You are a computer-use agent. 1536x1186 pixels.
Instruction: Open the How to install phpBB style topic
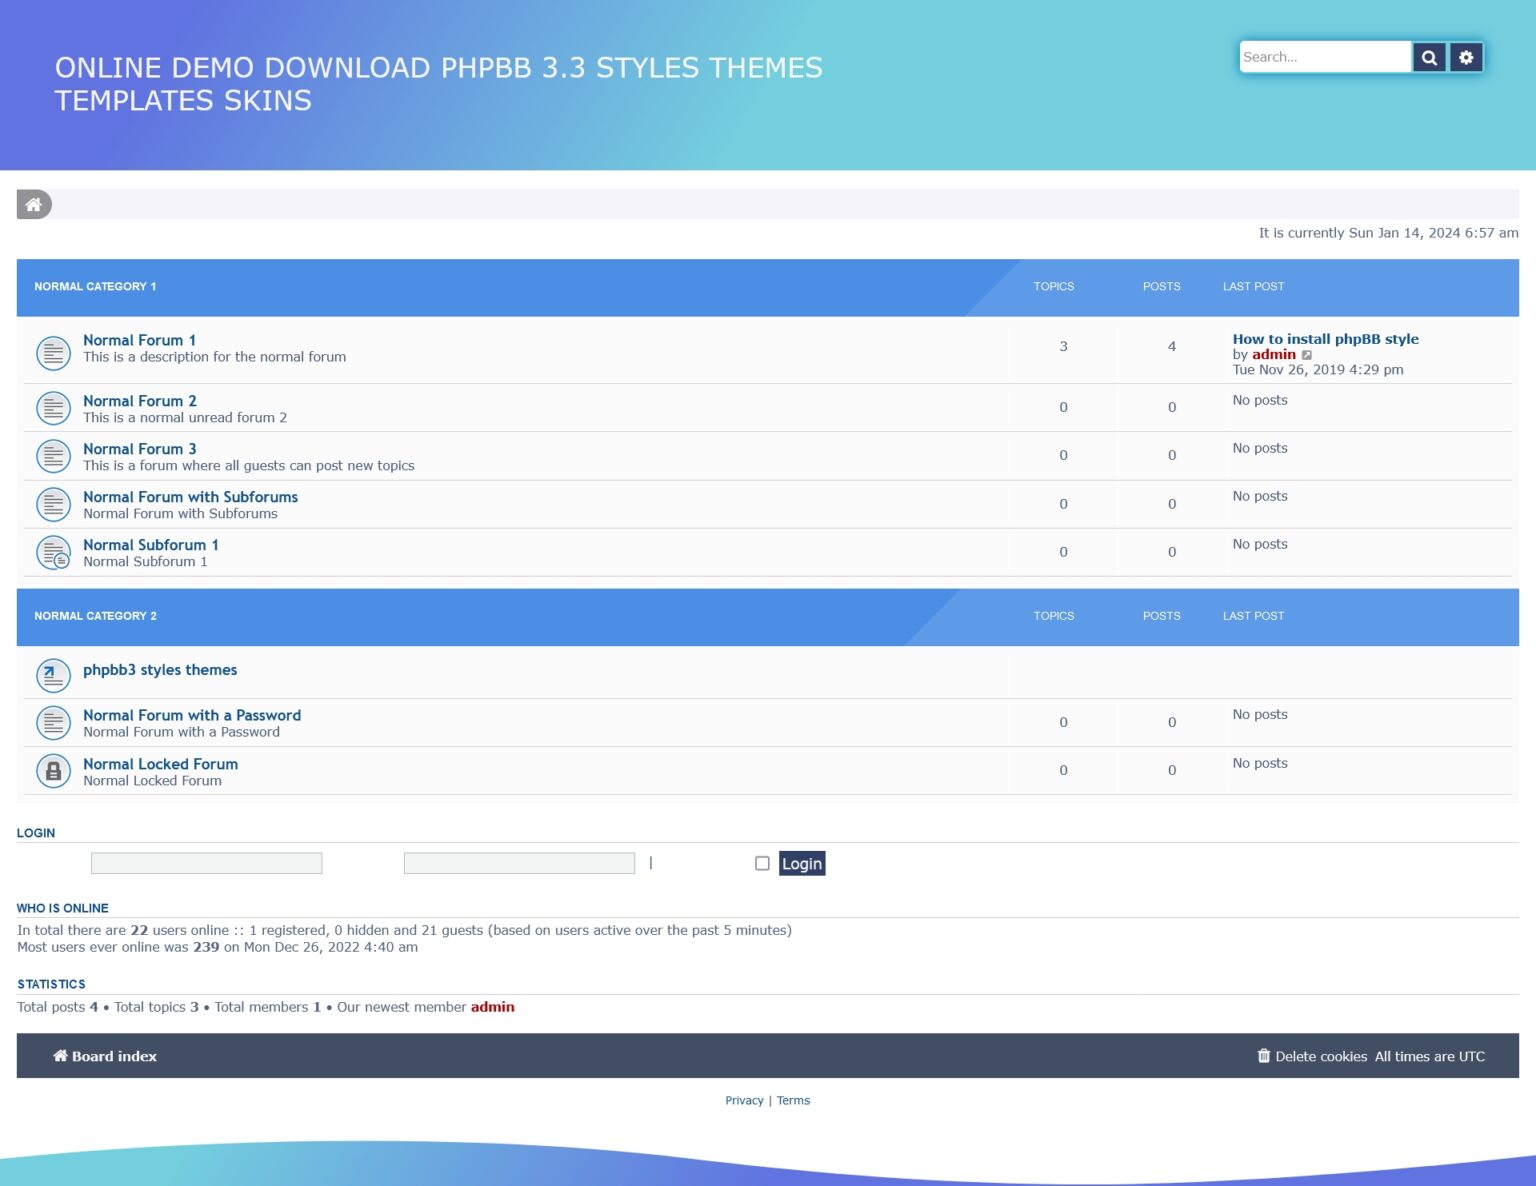[1325, 339]
